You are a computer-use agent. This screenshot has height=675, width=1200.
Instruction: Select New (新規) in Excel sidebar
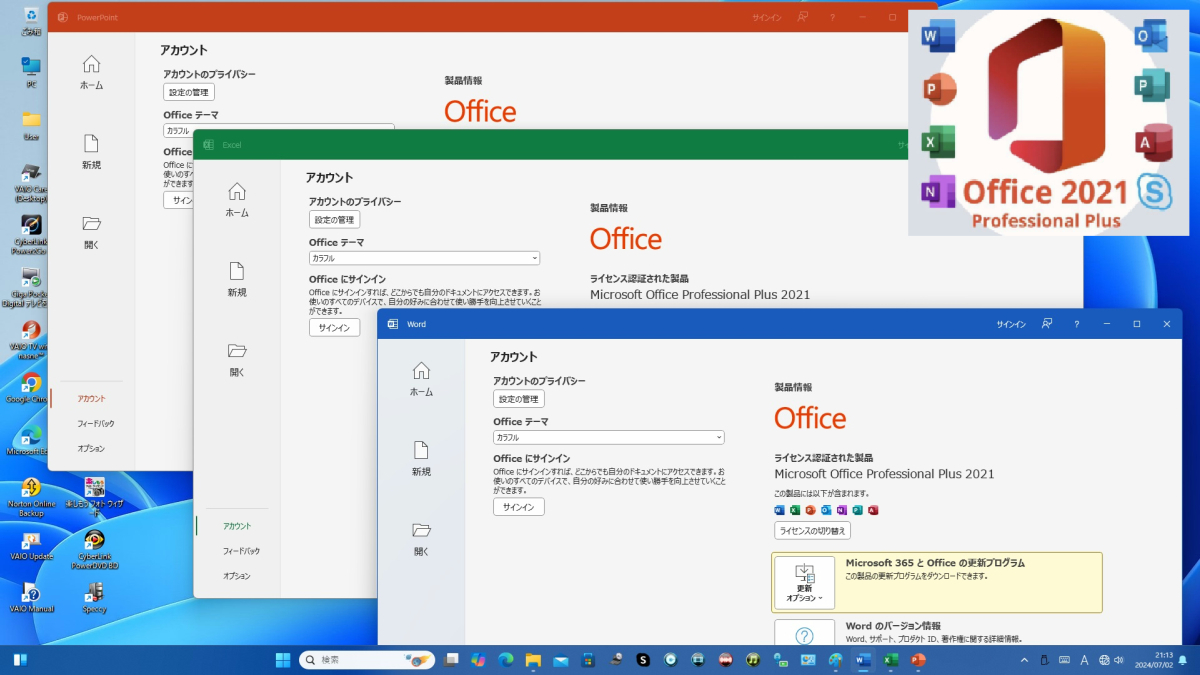pyautogui.click(x=237, y=279)
